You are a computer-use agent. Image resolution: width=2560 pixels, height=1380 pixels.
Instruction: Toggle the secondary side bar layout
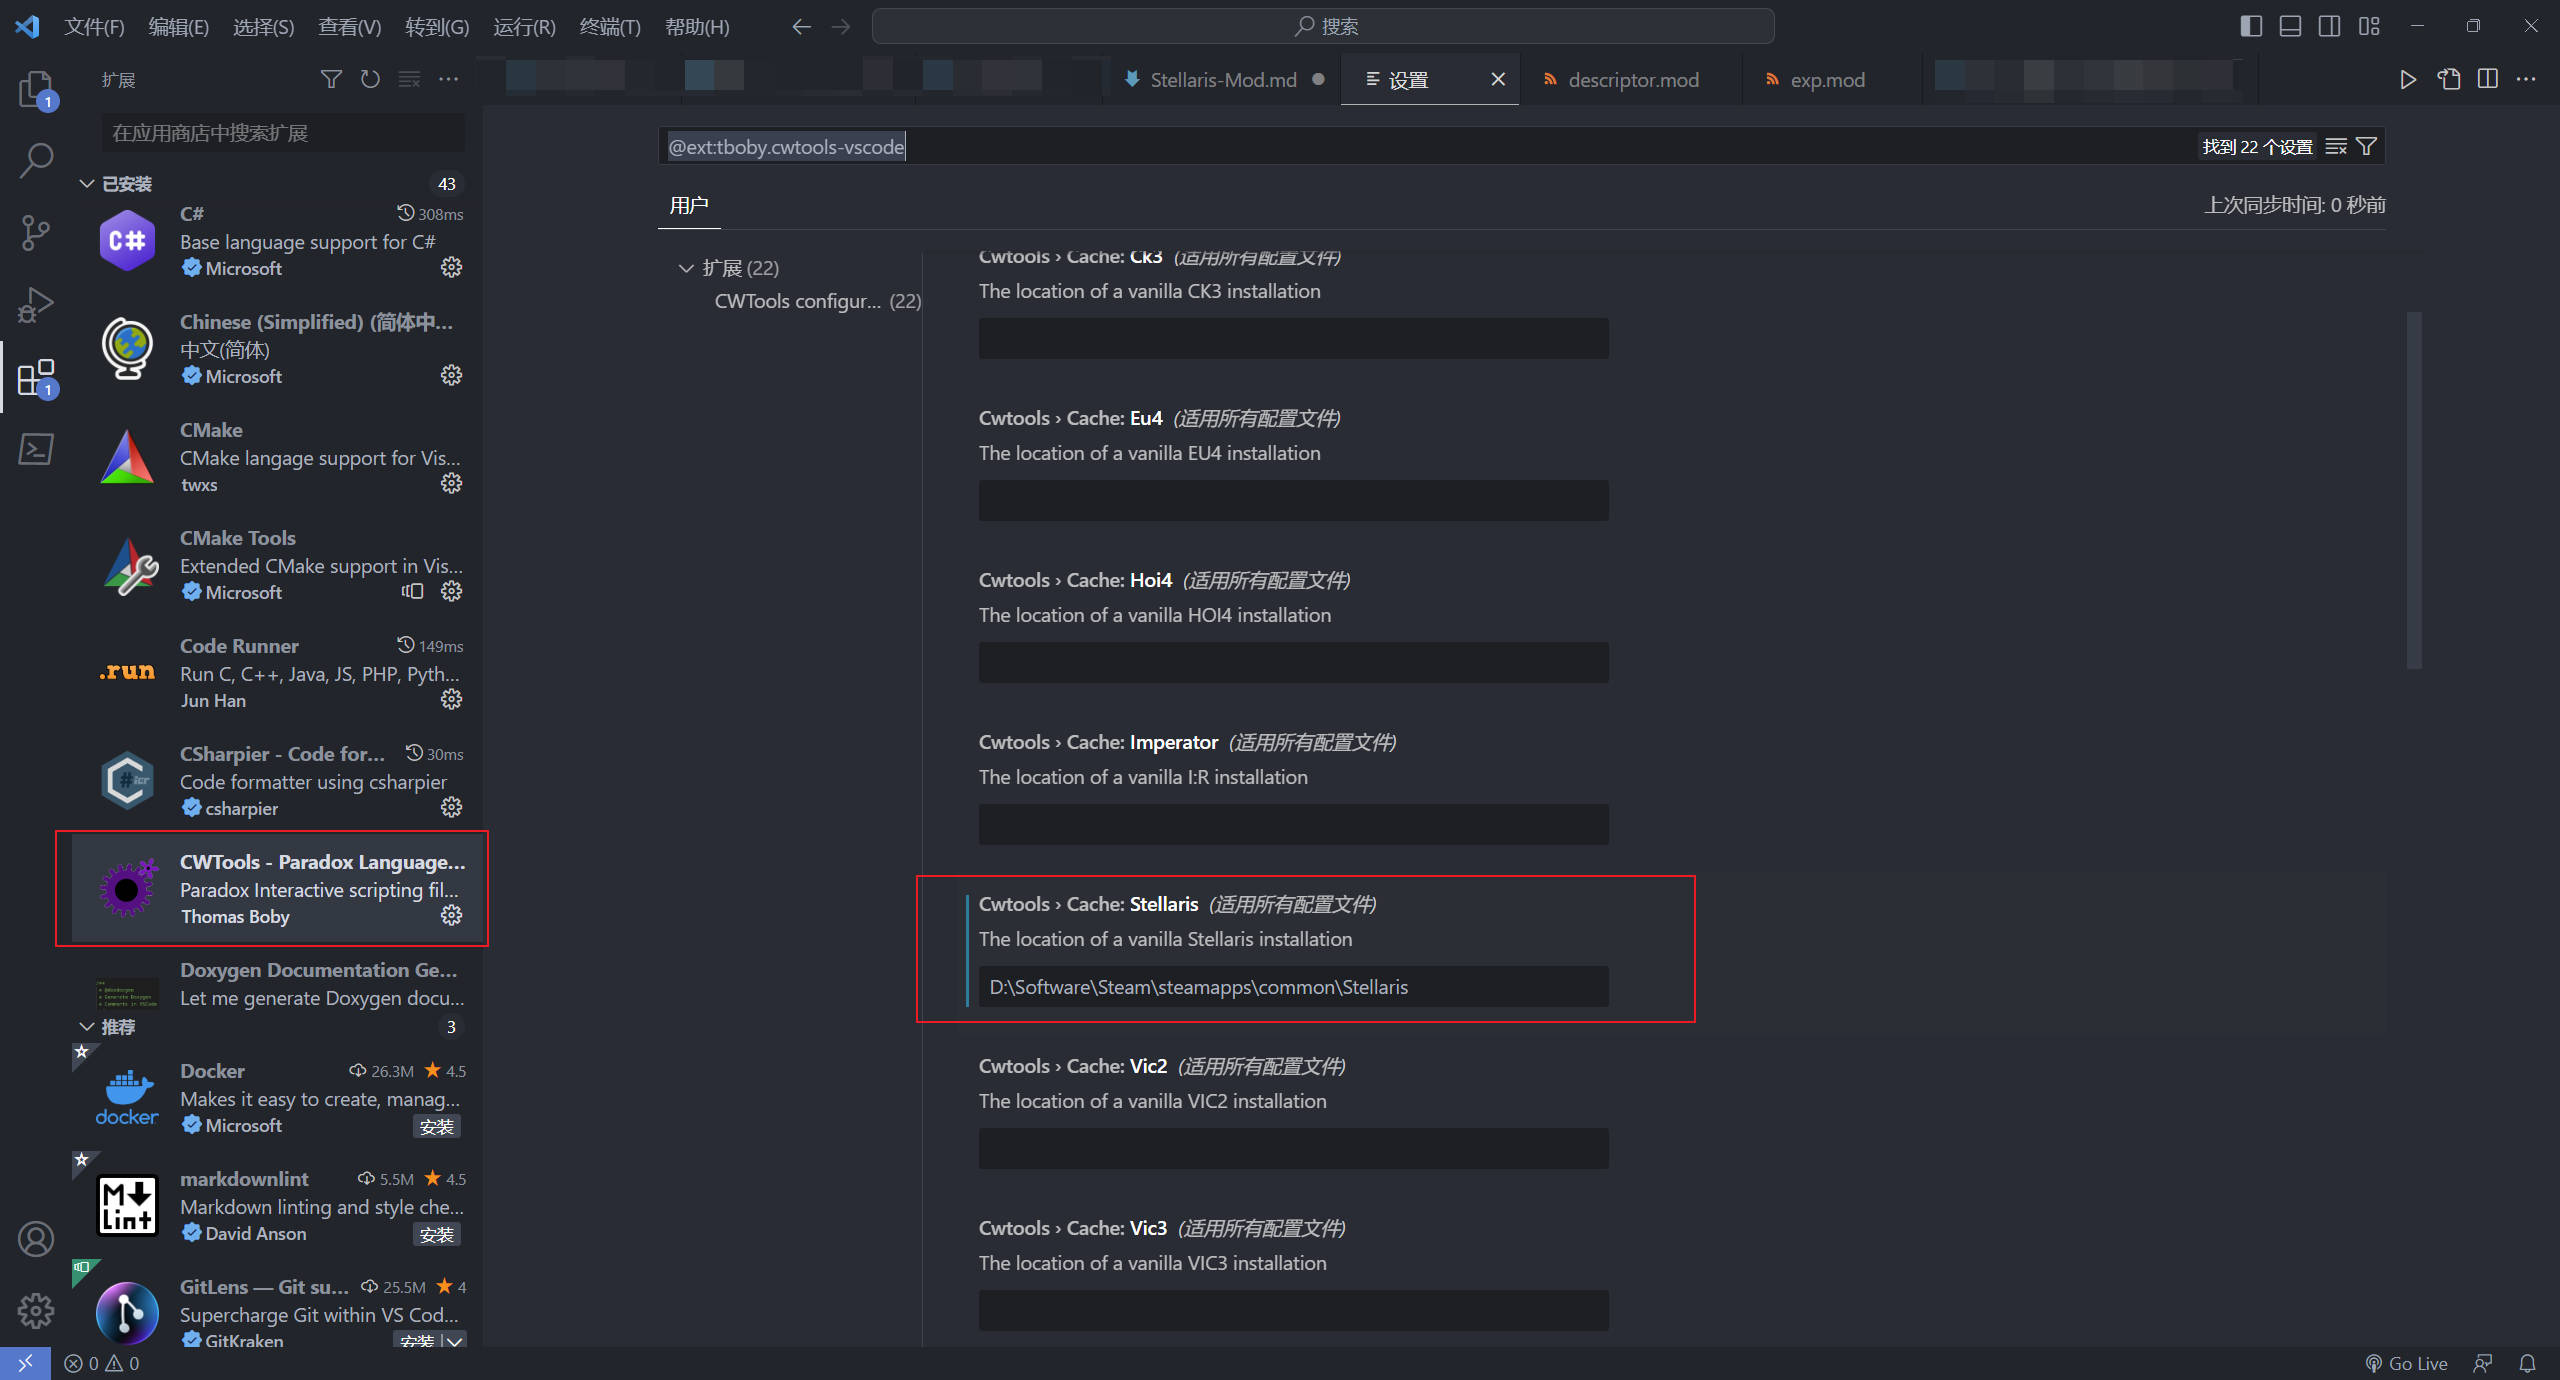coord(2329,26)
